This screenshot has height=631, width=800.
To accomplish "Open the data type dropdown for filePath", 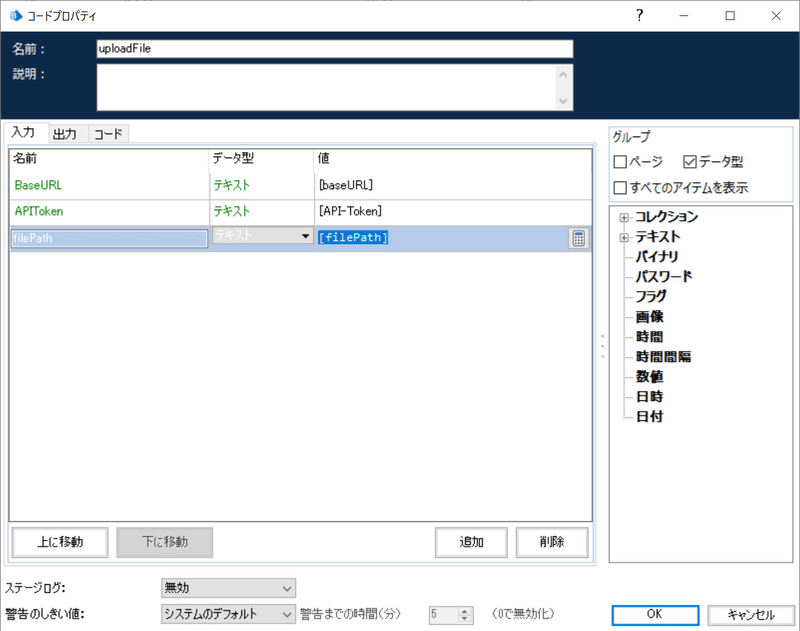I will [x=305, y=236].
